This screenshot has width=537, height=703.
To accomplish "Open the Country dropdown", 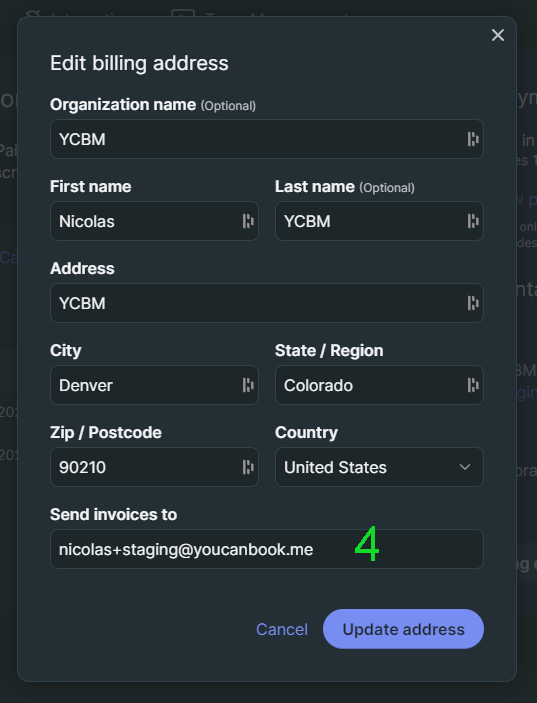I will coord(379,467).
